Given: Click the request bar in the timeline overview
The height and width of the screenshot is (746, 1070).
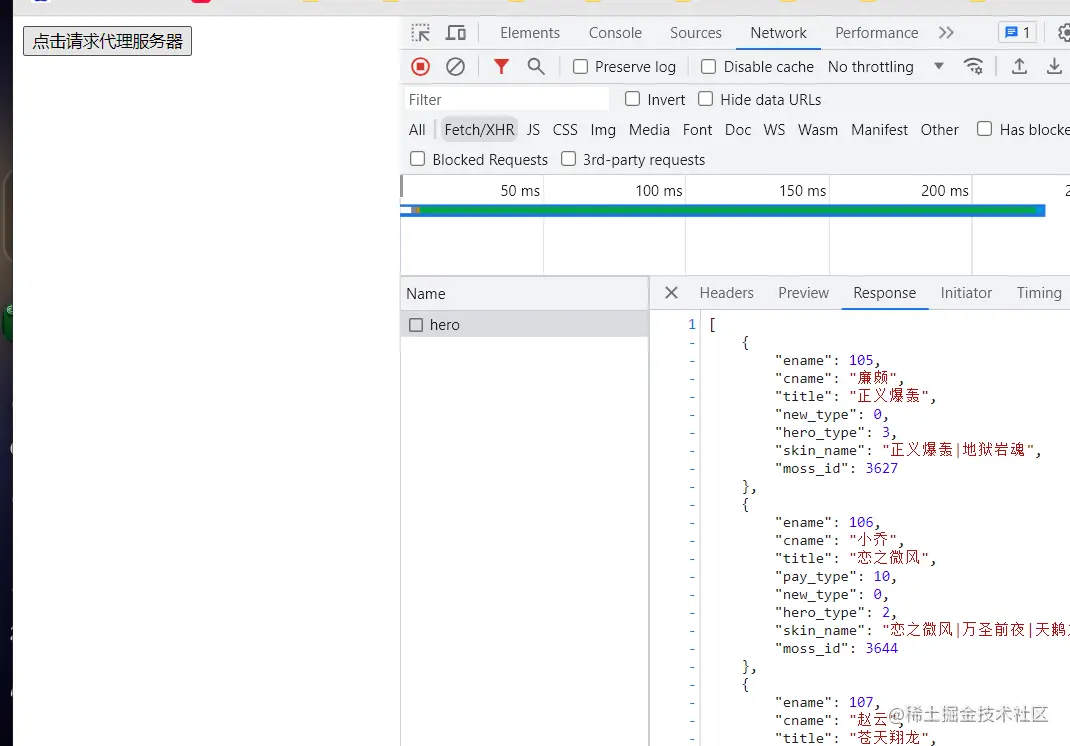Looking at the screenshot, I should tap(723, 210).
